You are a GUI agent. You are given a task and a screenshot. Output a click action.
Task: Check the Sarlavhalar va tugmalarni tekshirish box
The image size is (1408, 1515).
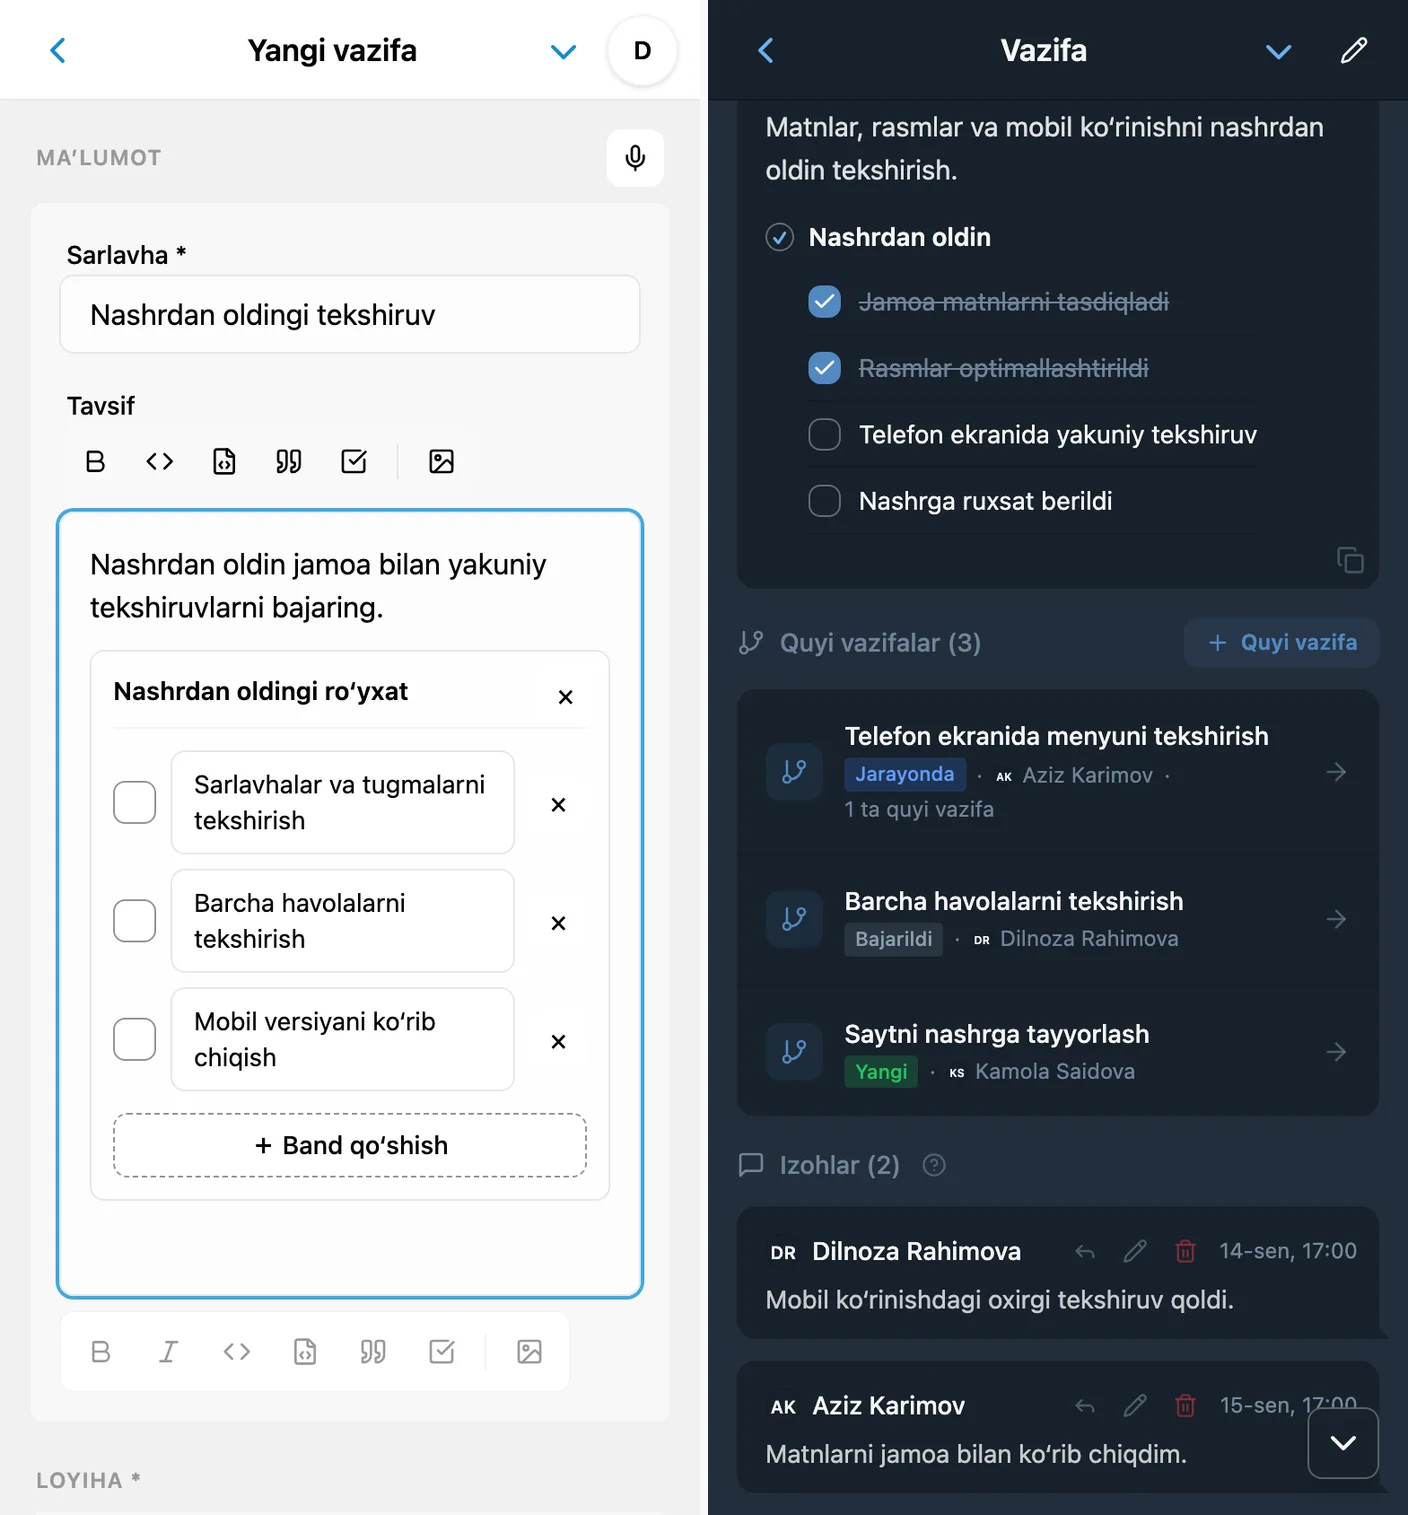135,802
